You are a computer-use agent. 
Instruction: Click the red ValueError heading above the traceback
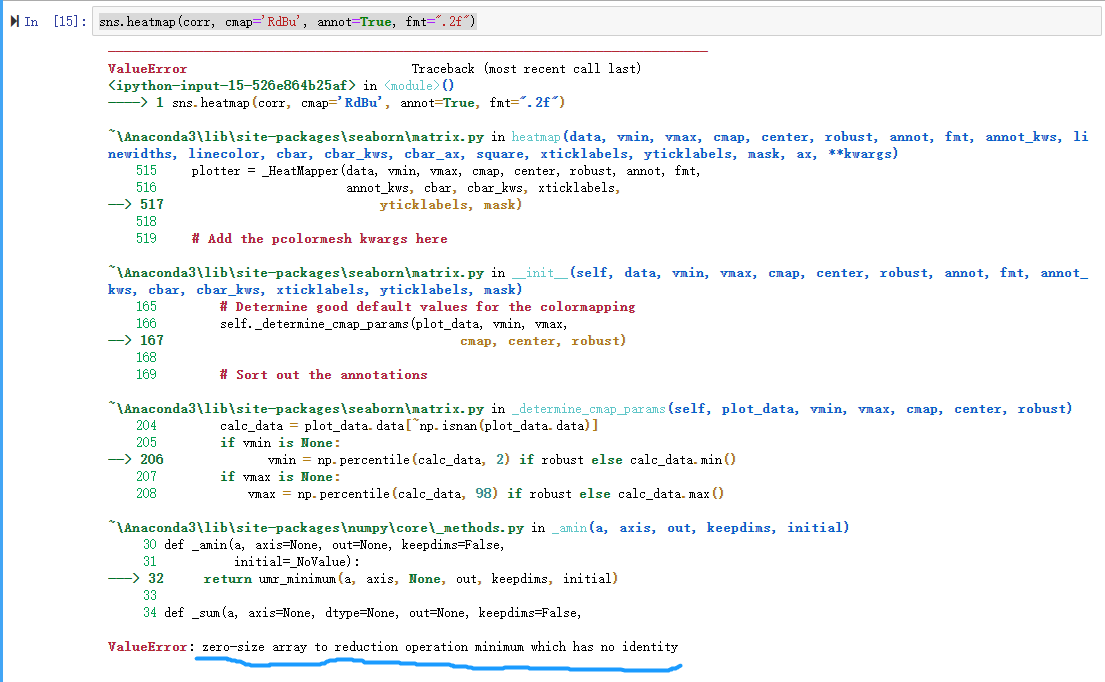(x=147, y=69)
